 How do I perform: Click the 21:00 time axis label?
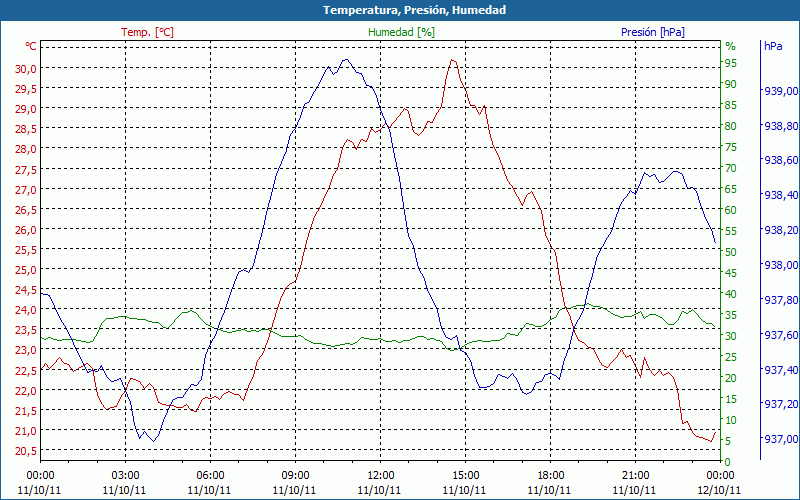[636, 476]
